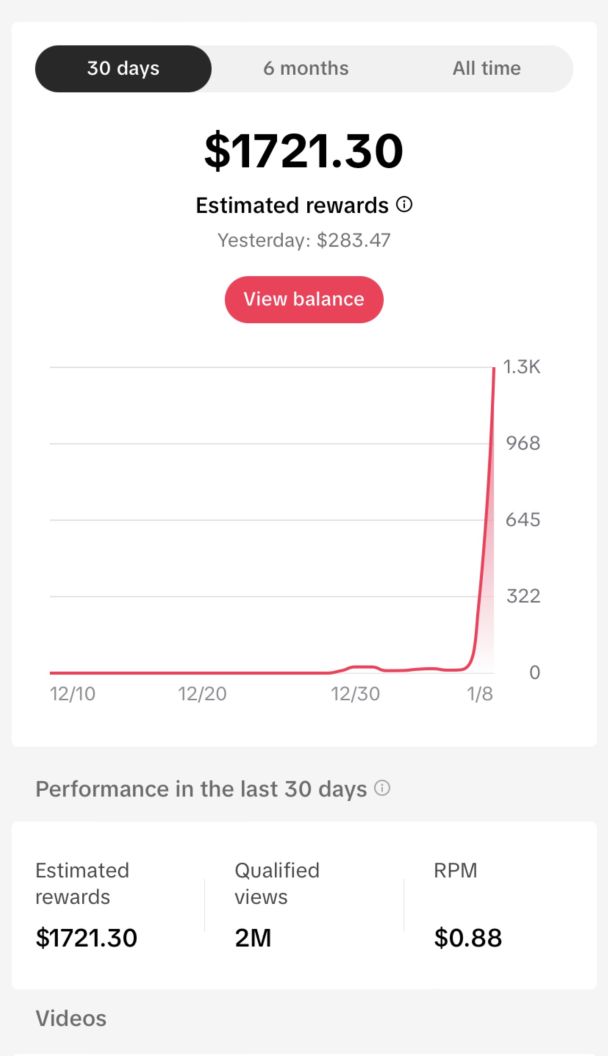Switch to the 6 months tab
Viewport: 608px width, 1056px height.
(x=306, y=69)
